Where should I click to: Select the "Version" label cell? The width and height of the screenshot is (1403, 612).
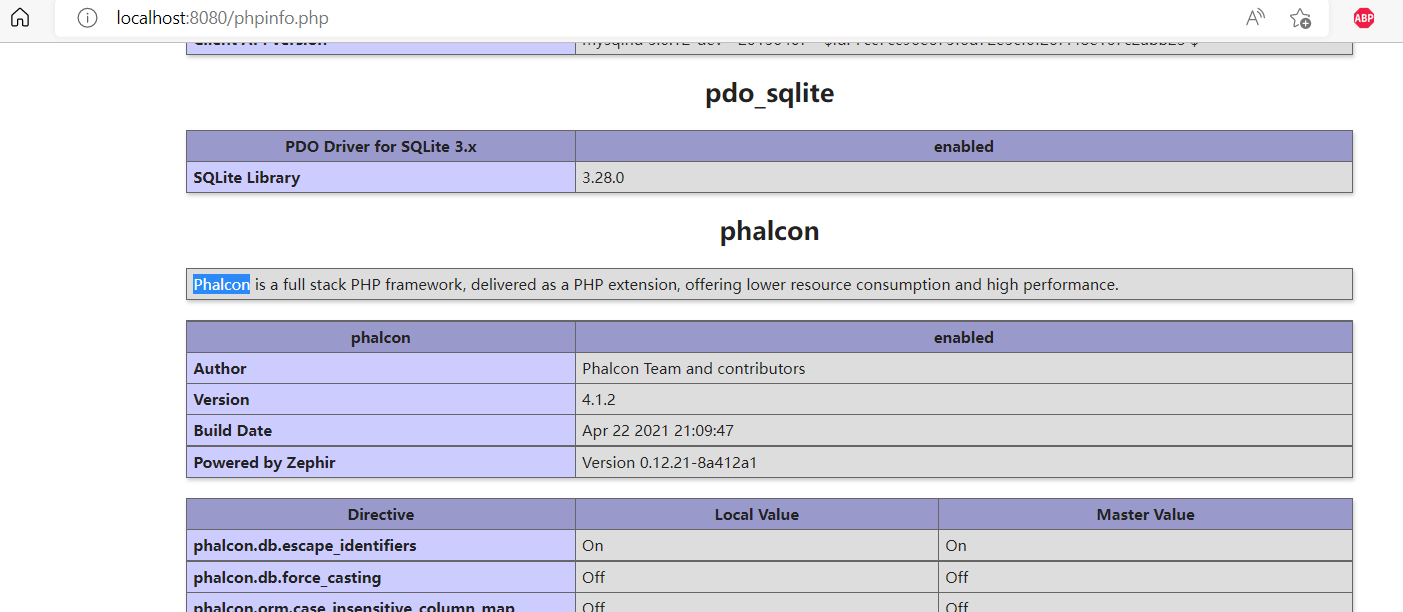pos(381,399)
